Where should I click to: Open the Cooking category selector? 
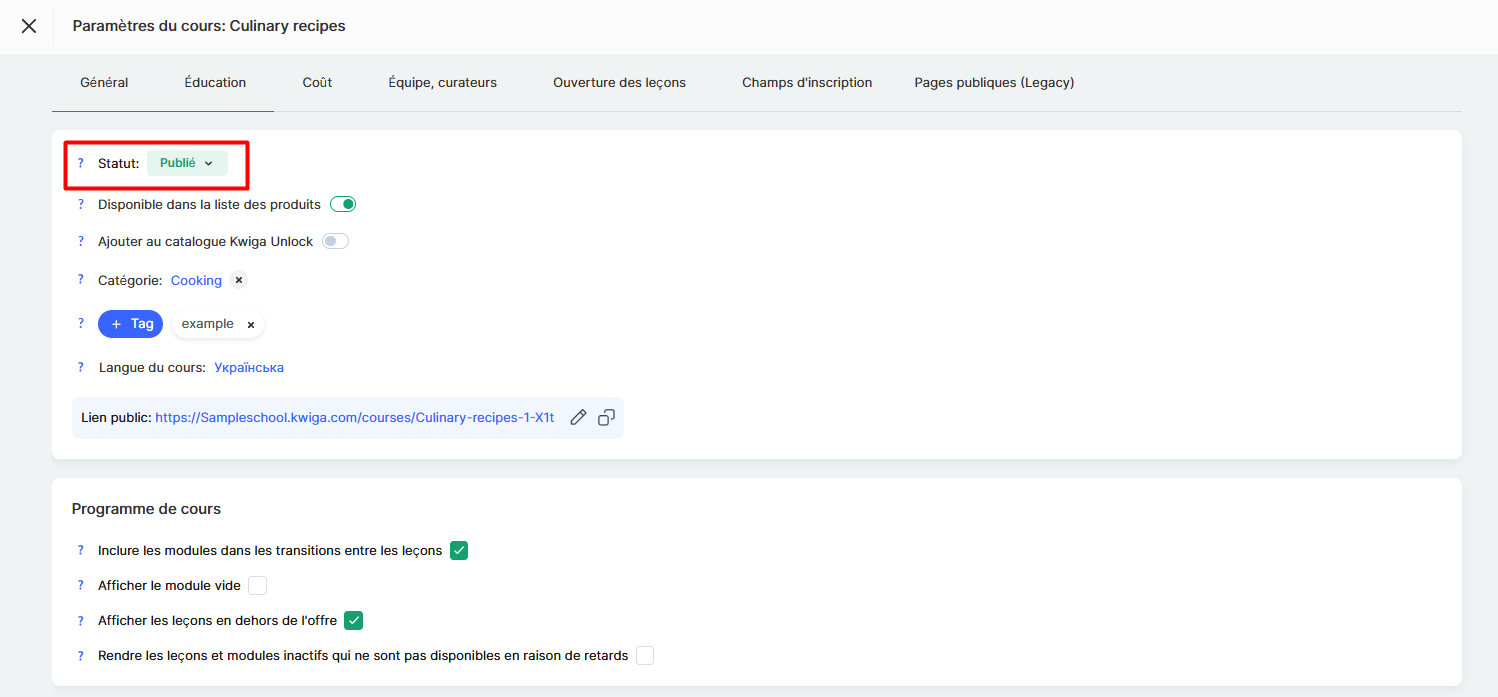(x=196, y=280)
